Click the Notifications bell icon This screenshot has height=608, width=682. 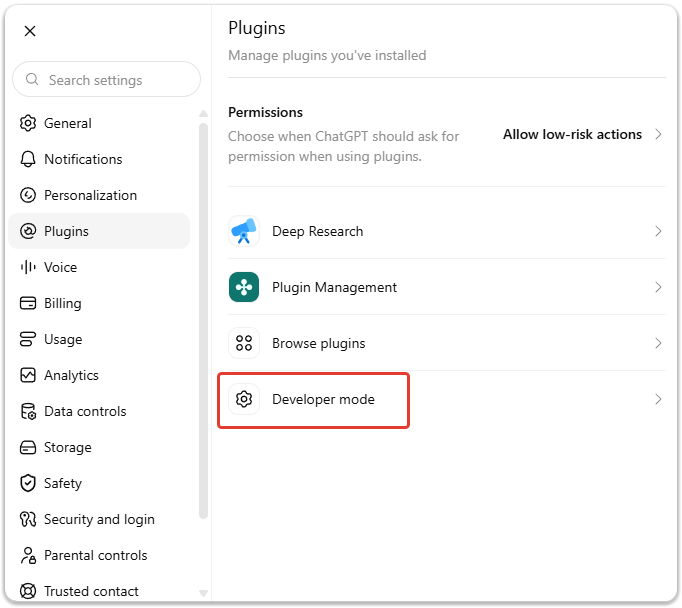(x=28, y=159)
